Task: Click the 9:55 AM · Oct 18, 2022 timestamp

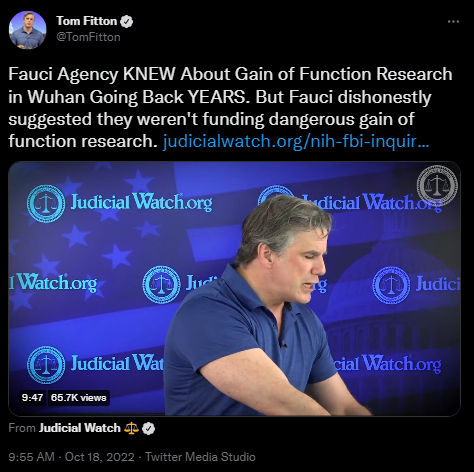Action: (x=71, y=457)
